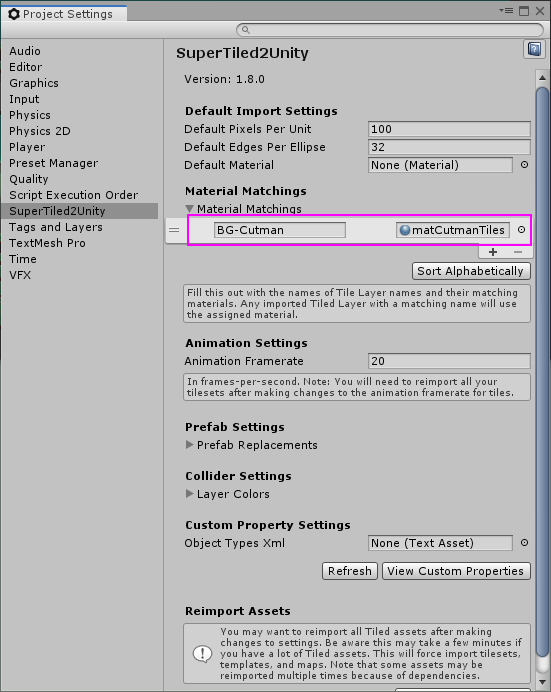Open the Tags and Layers category

(x=56, y=227)
